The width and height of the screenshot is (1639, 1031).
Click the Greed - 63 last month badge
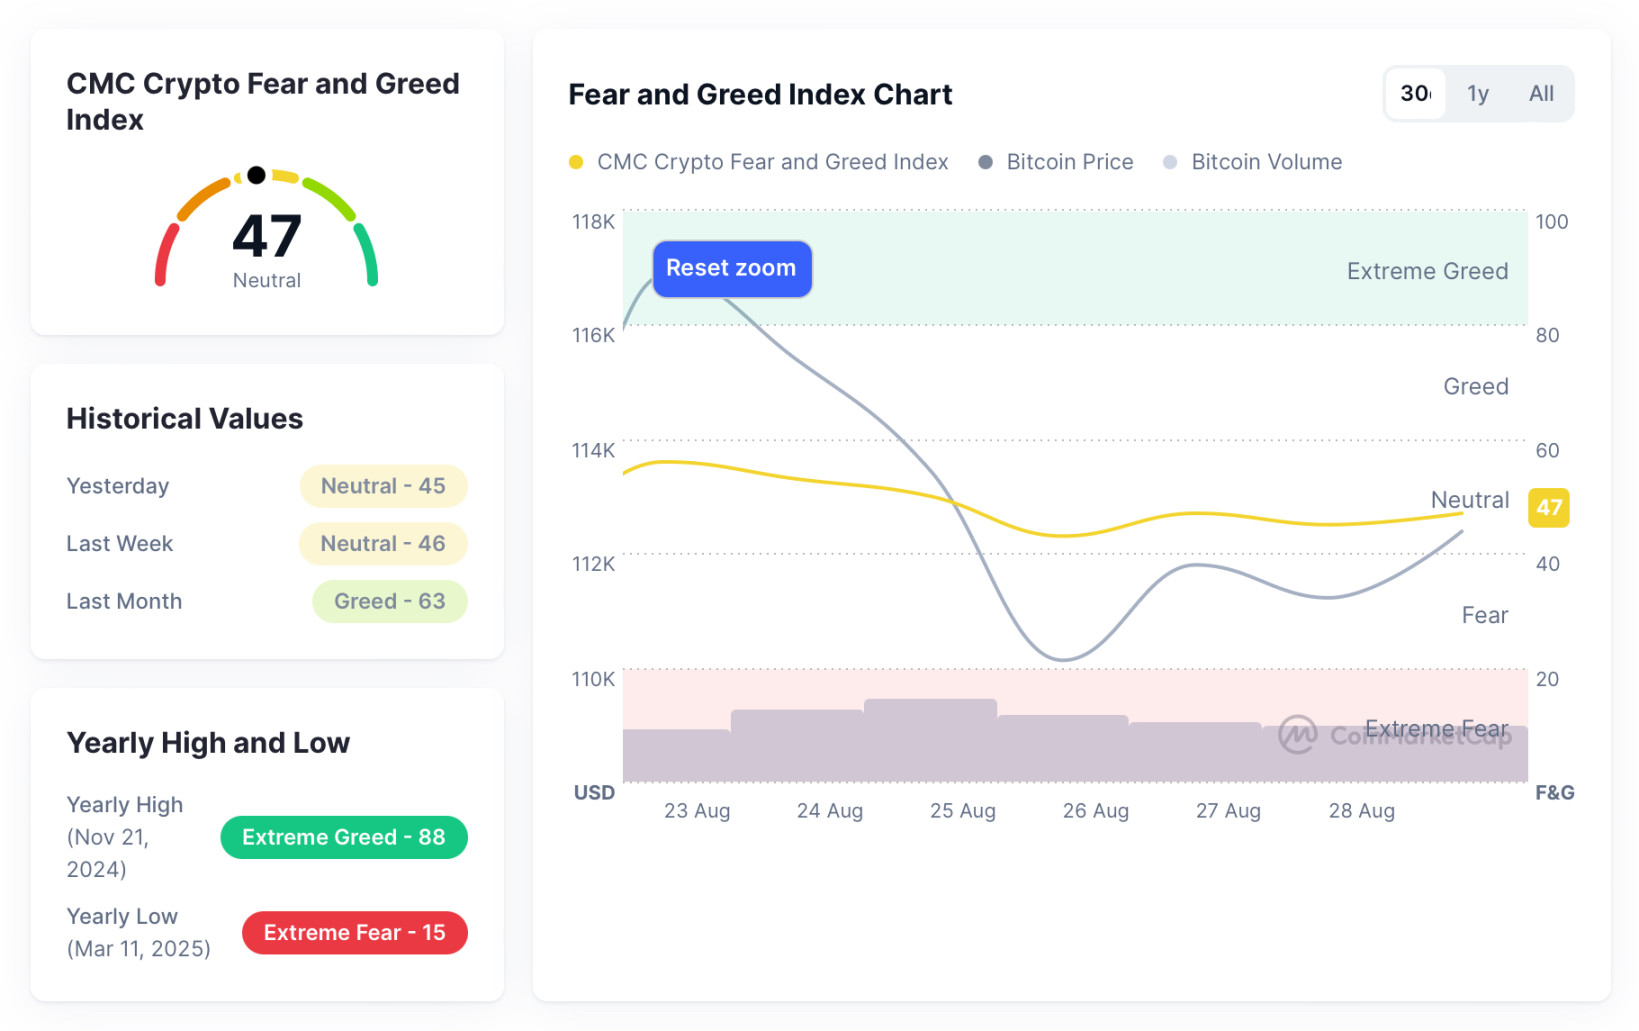coord(389,602)
